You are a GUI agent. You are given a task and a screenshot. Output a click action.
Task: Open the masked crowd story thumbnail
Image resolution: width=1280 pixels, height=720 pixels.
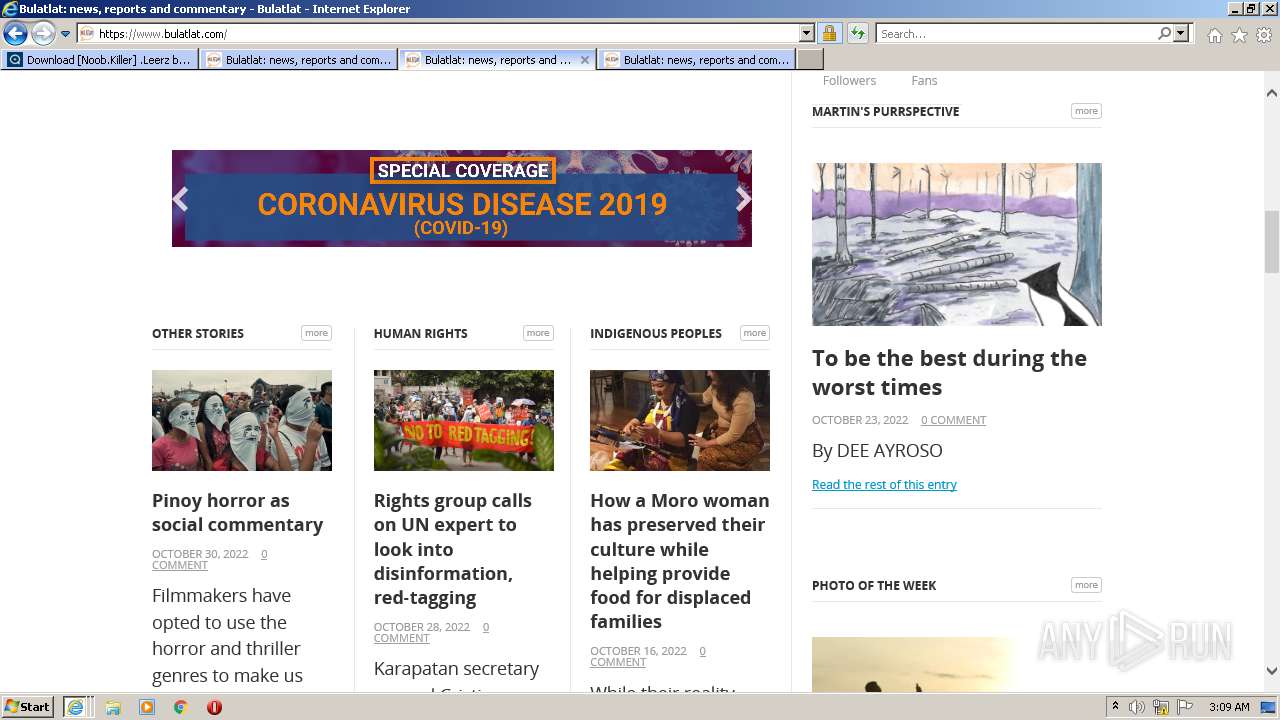pyautogui.click(x=242, y=420)
